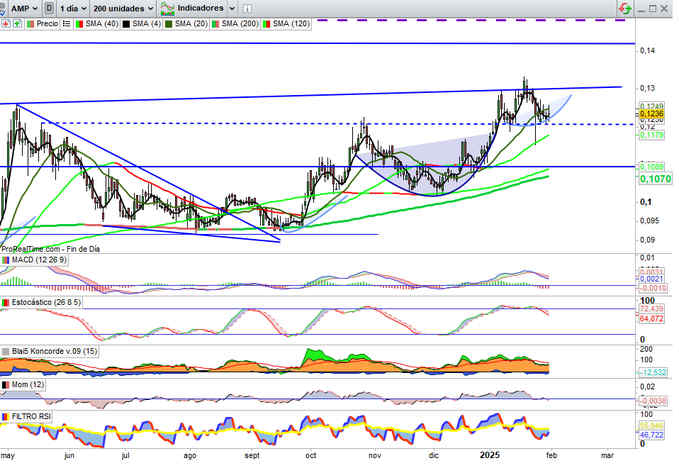Select the SMA (200) indicator label

pos(240,22)
